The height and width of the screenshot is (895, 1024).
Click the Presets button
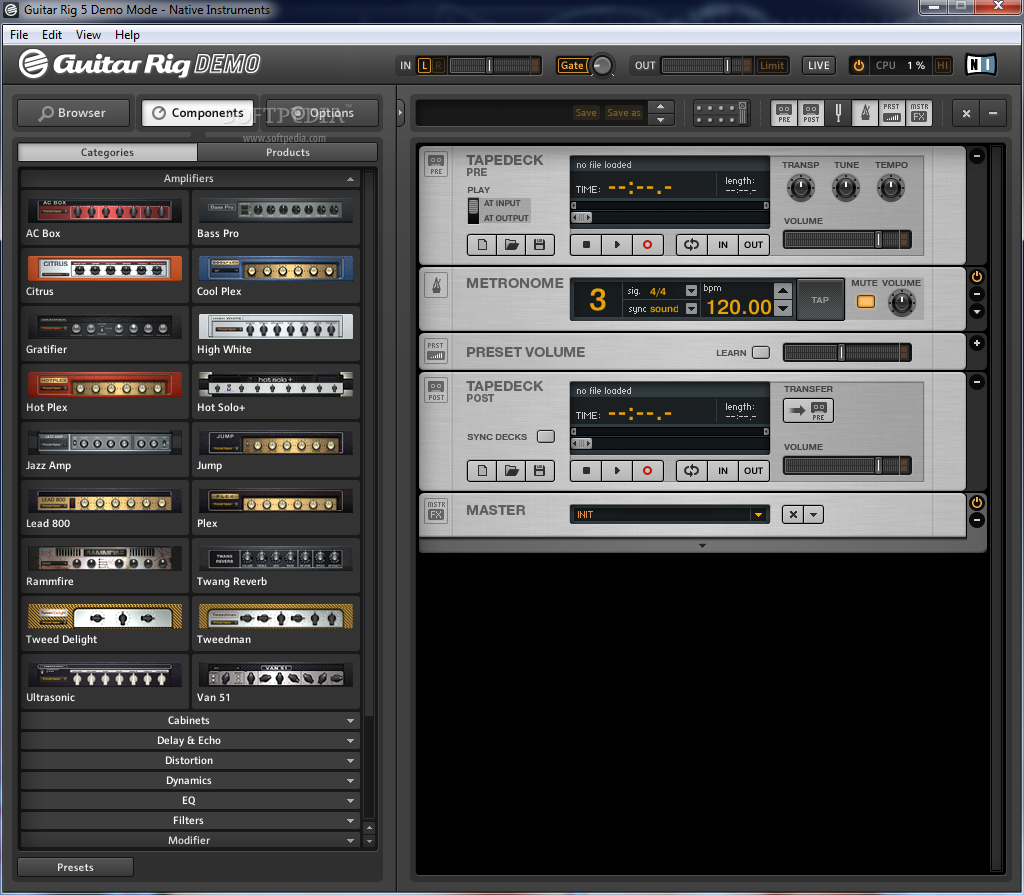pyautogui.click(x=75, y=868)
